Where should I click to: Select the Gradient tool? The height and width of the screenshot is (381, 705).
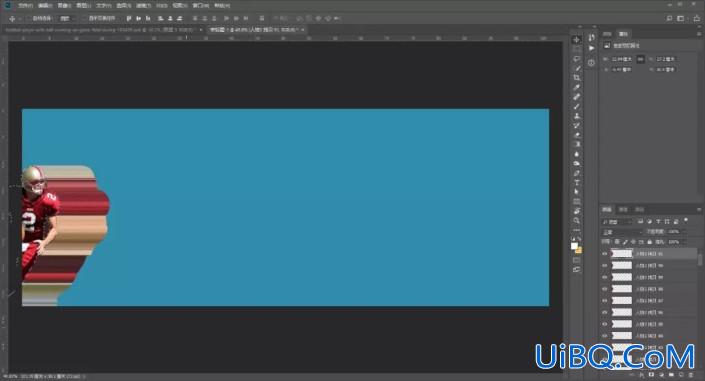pyautogui.click(x=576, y=144)
